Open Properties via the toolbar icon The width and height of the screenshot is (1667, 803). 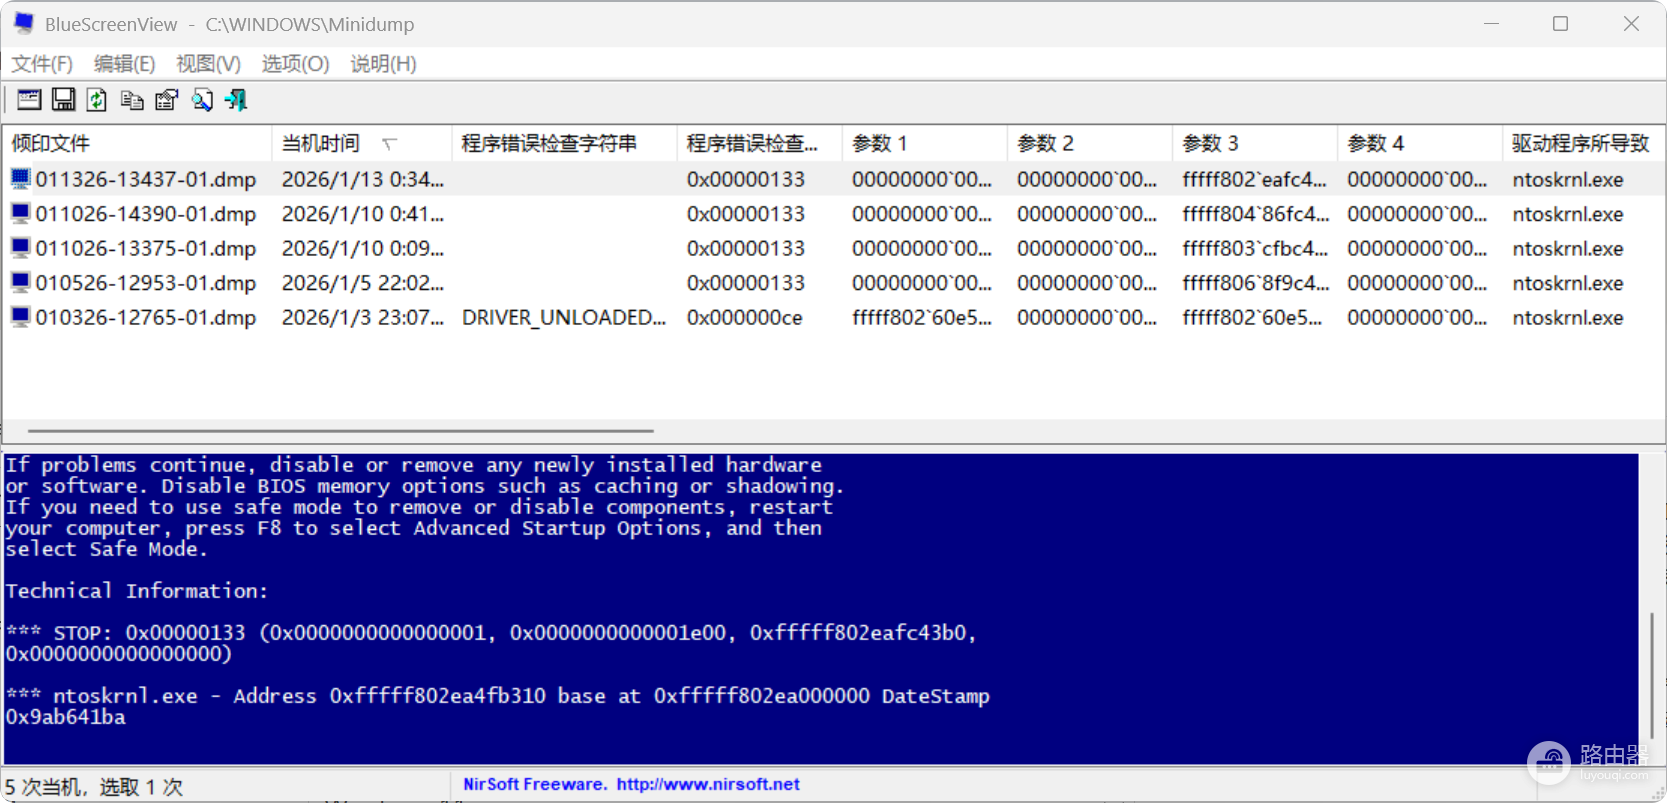tap(167, 100)
